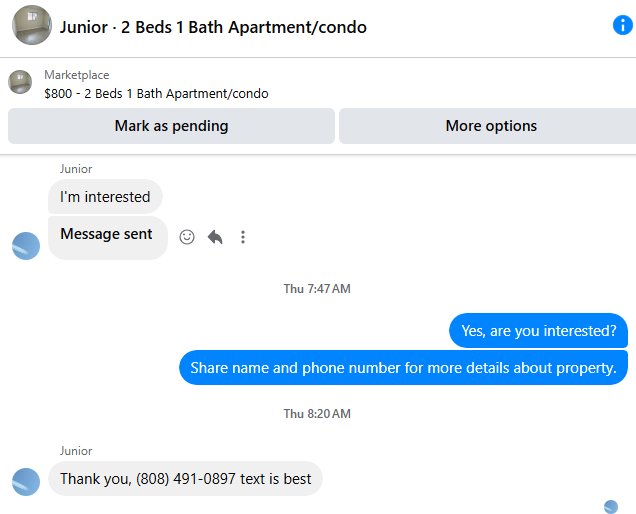Click the small seen-receipt avatar
Screen dimensions: 636x514
click(x=611, y=507)
